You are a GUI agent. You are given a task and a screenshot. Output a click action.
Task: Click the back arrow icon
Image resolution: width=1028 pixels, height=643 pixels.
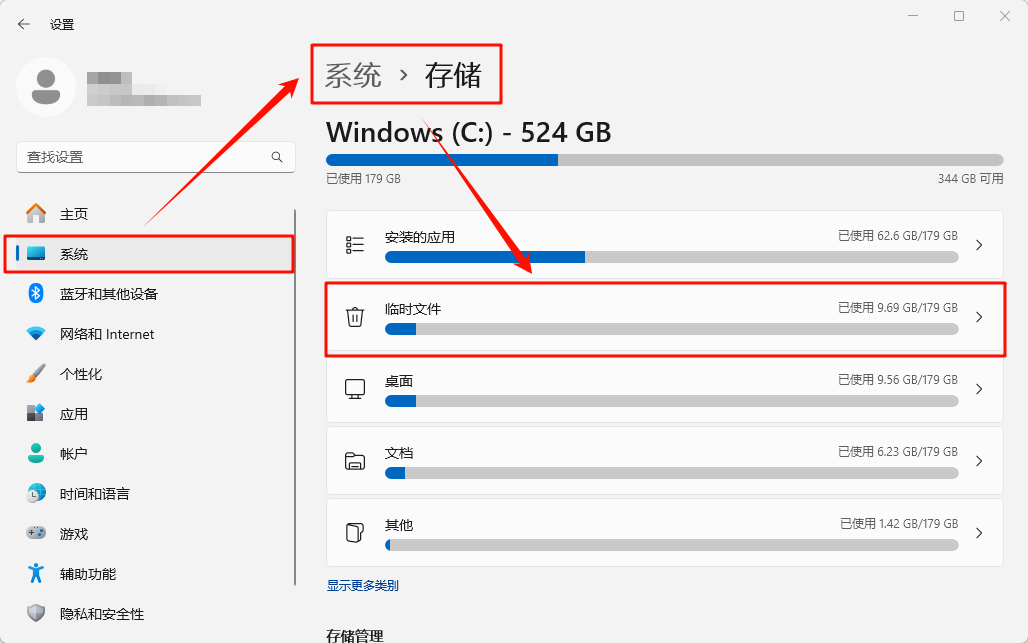pyautogui.click(x=24, y=24)
